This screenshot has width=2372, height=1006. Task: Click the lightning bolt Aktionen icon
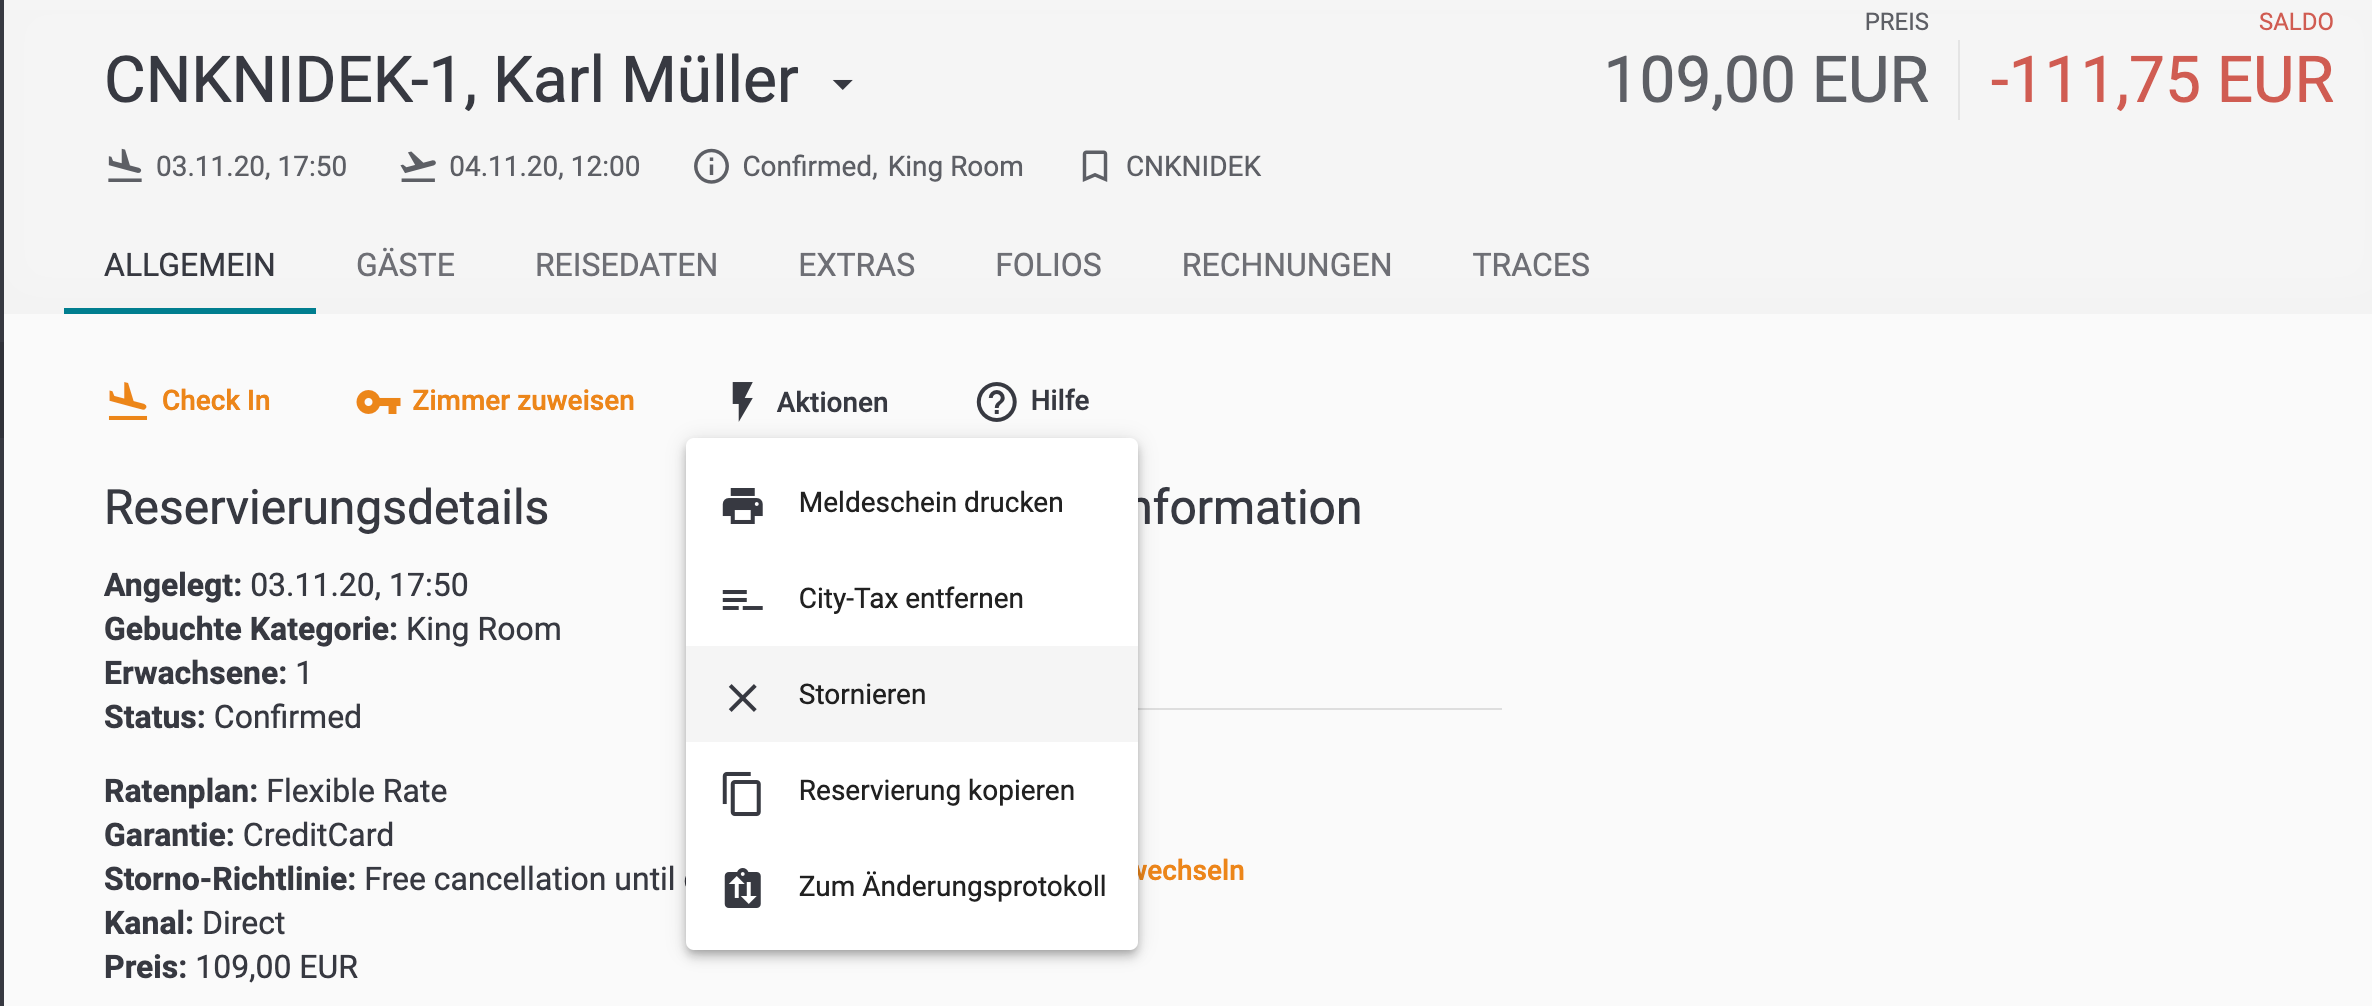(x=741, y=401)
